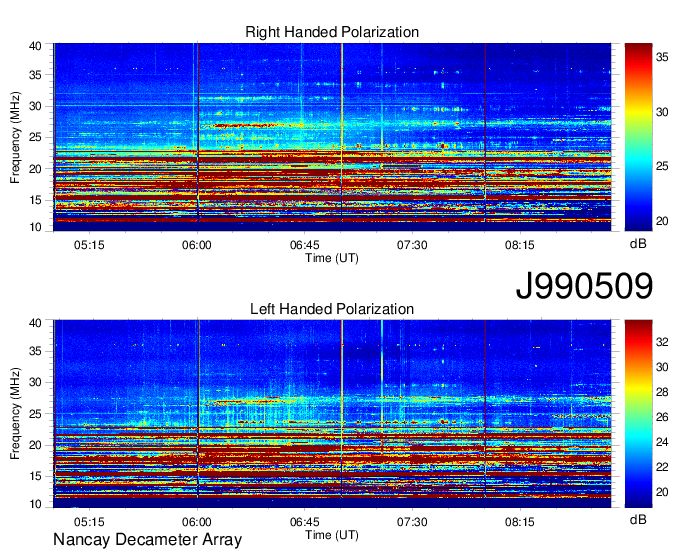This screenshot has width=680, height=552.
Task: Click the 08:15 tick under the bottom plot
Action: click(520, 522)
